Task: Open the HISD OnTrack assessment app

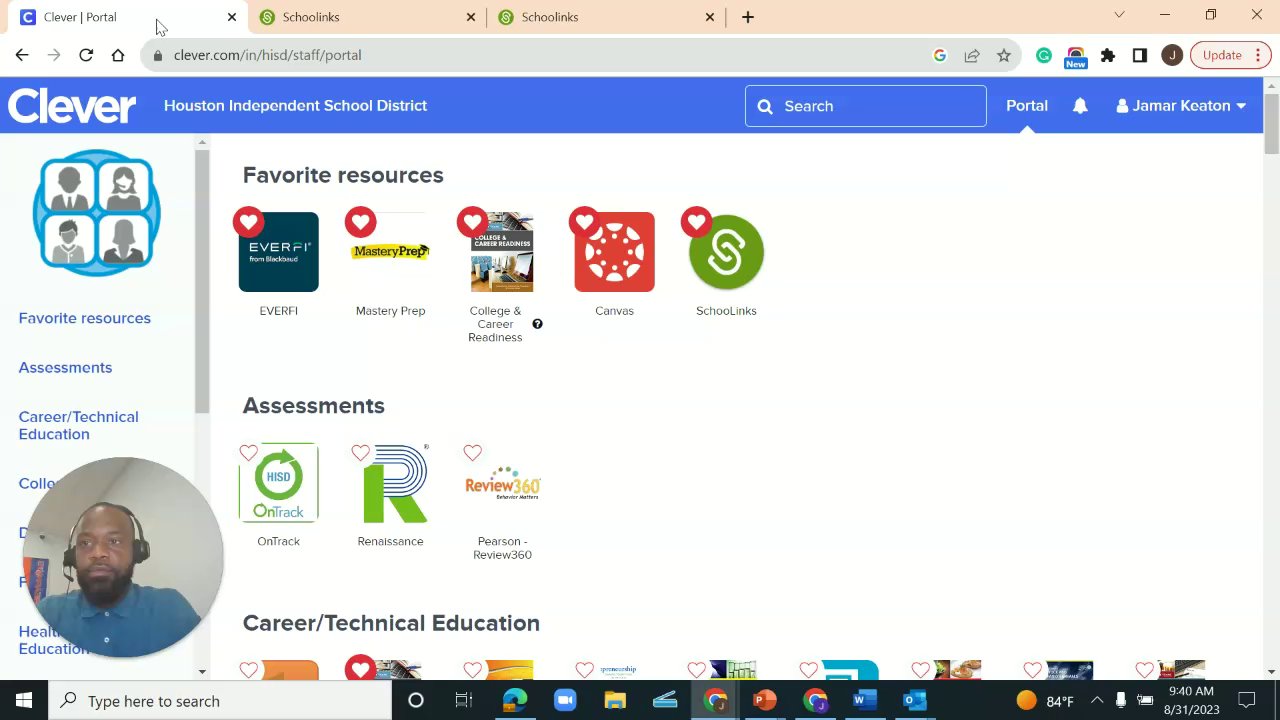Action: (x=278, y=483)
